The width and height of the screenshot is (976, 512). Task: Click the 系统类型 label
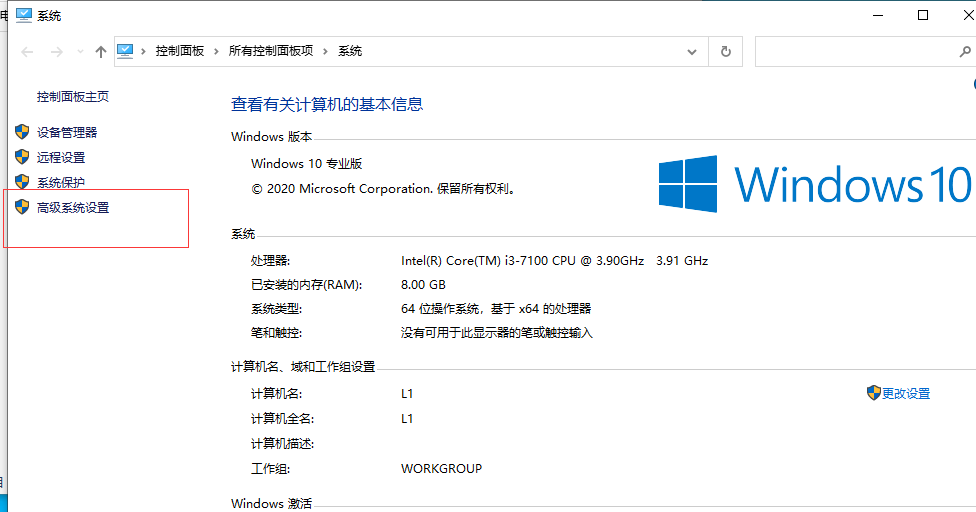pos(276,309)
